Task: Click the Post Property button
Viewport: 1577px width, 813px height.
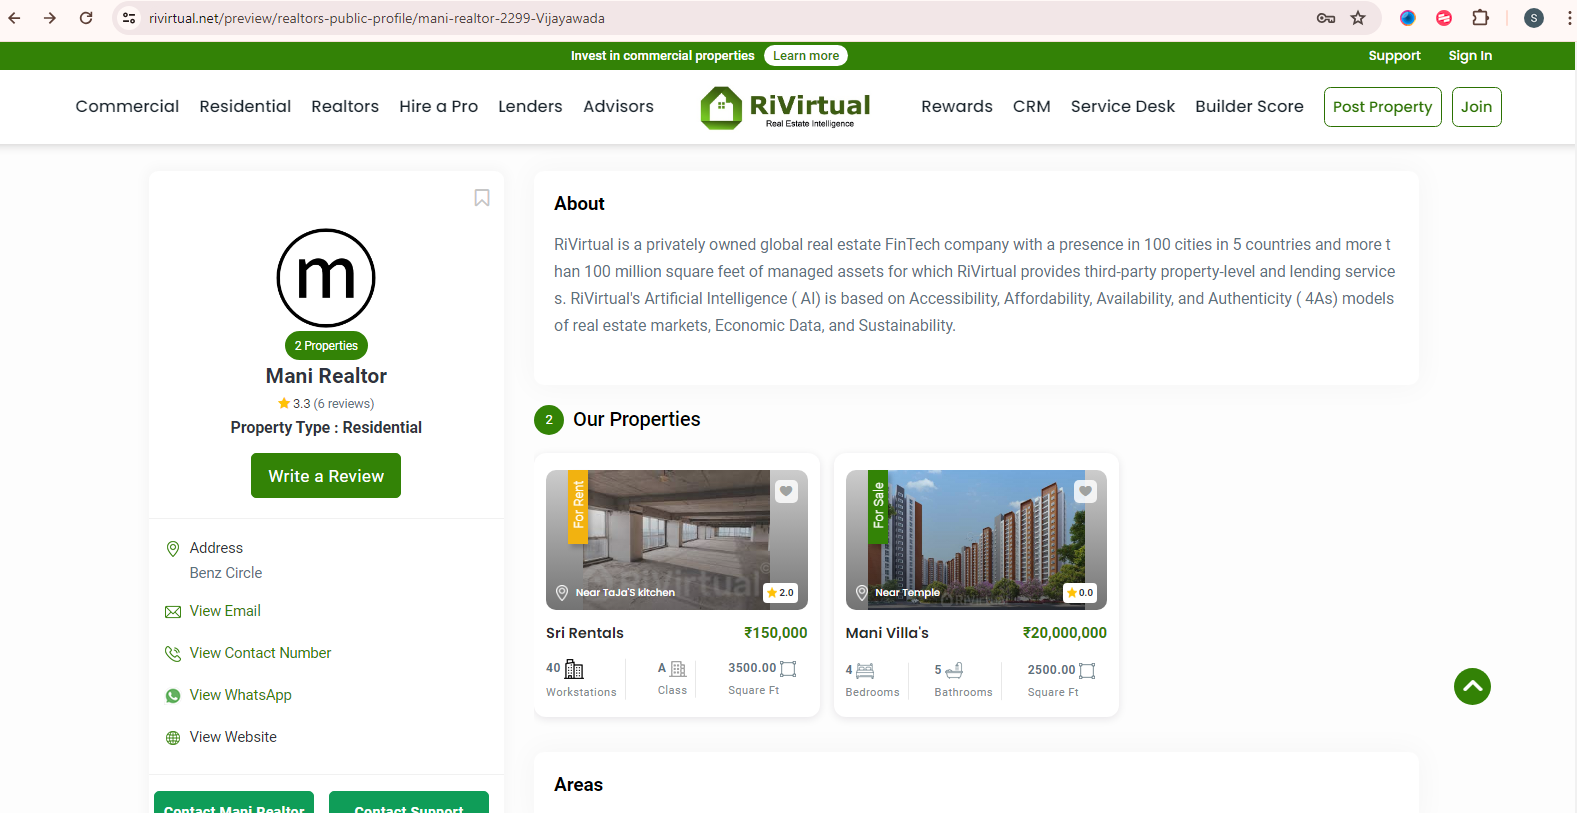Action: (x=1382, y=107)
